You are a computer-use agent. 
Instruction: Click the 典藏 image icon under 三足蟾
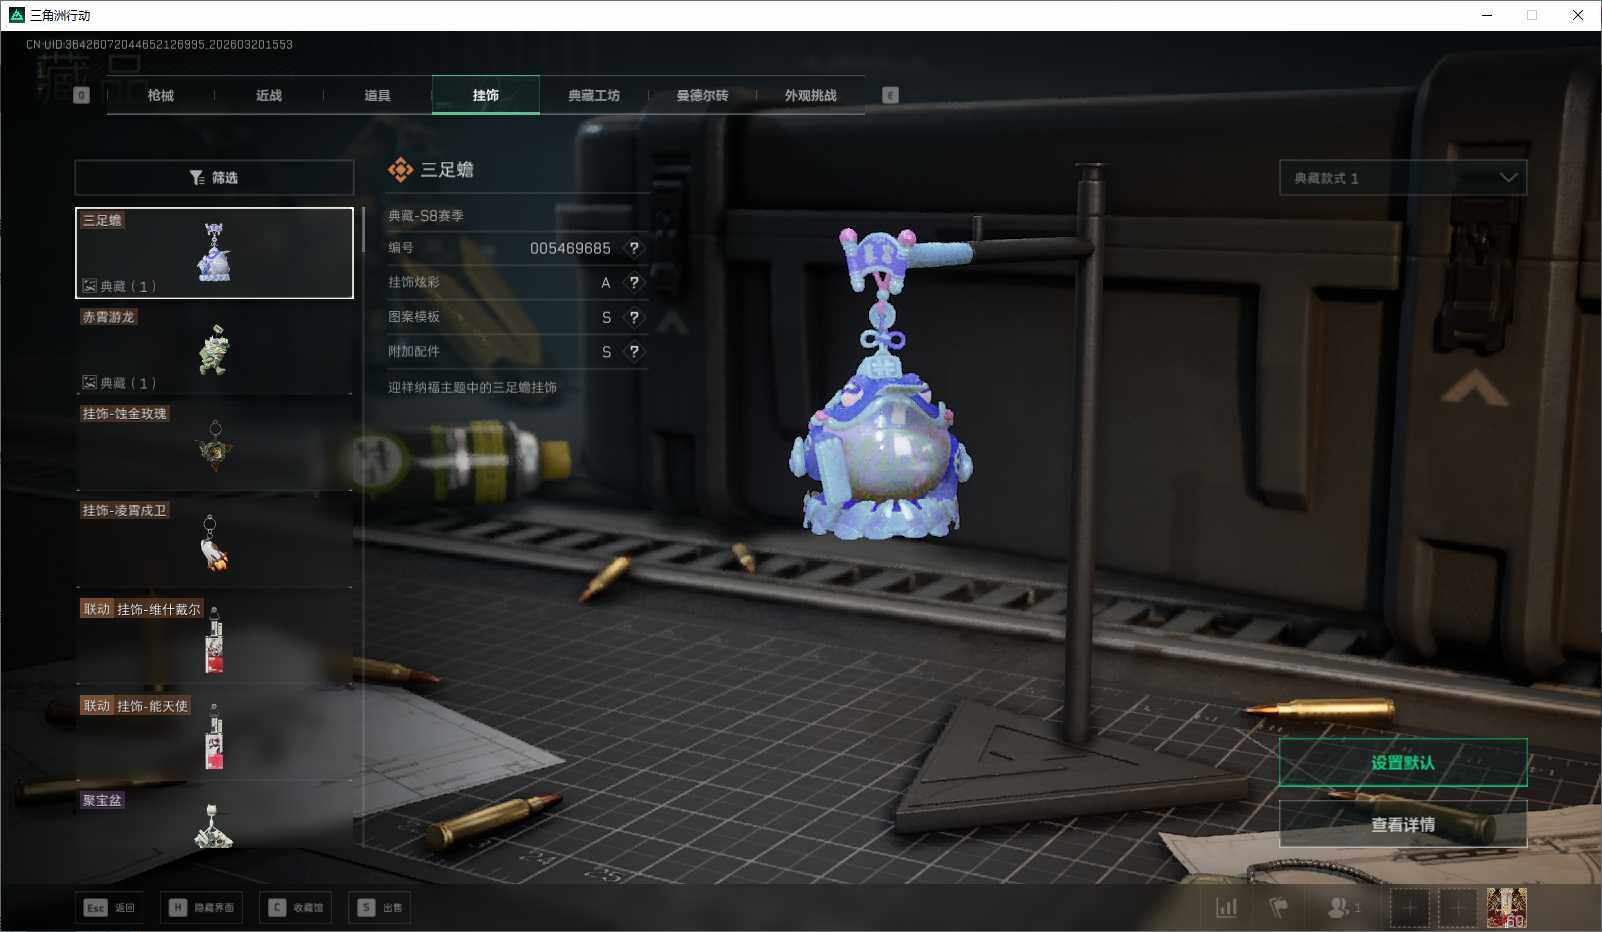[x=89, y=286]
